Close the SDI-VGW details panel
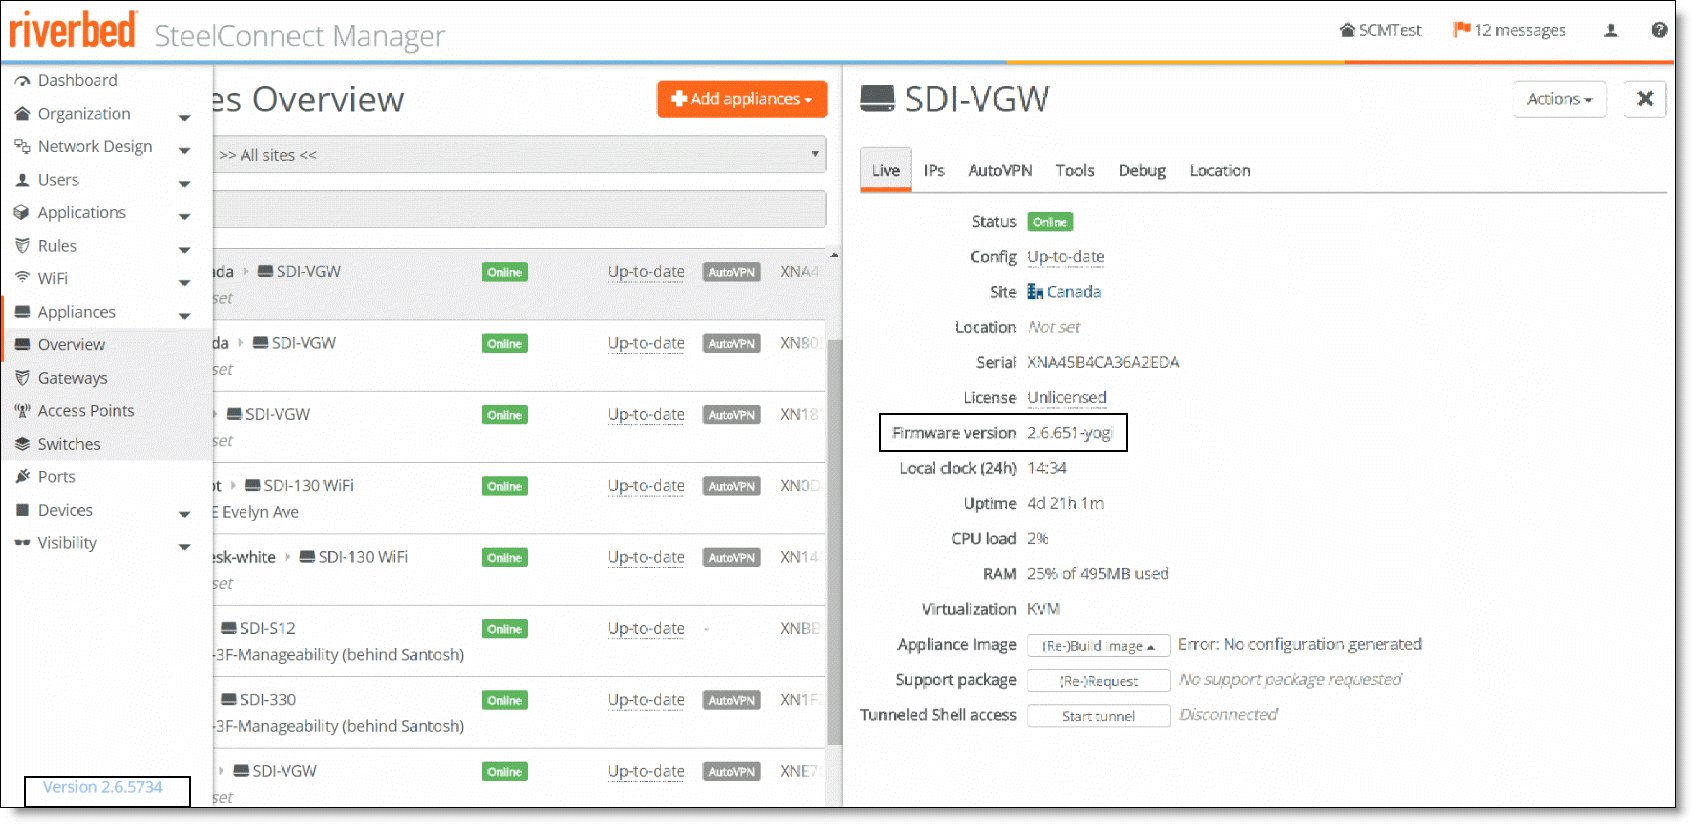The width and height of the screenshot is (1692, 824). (x=1645, y=99)
